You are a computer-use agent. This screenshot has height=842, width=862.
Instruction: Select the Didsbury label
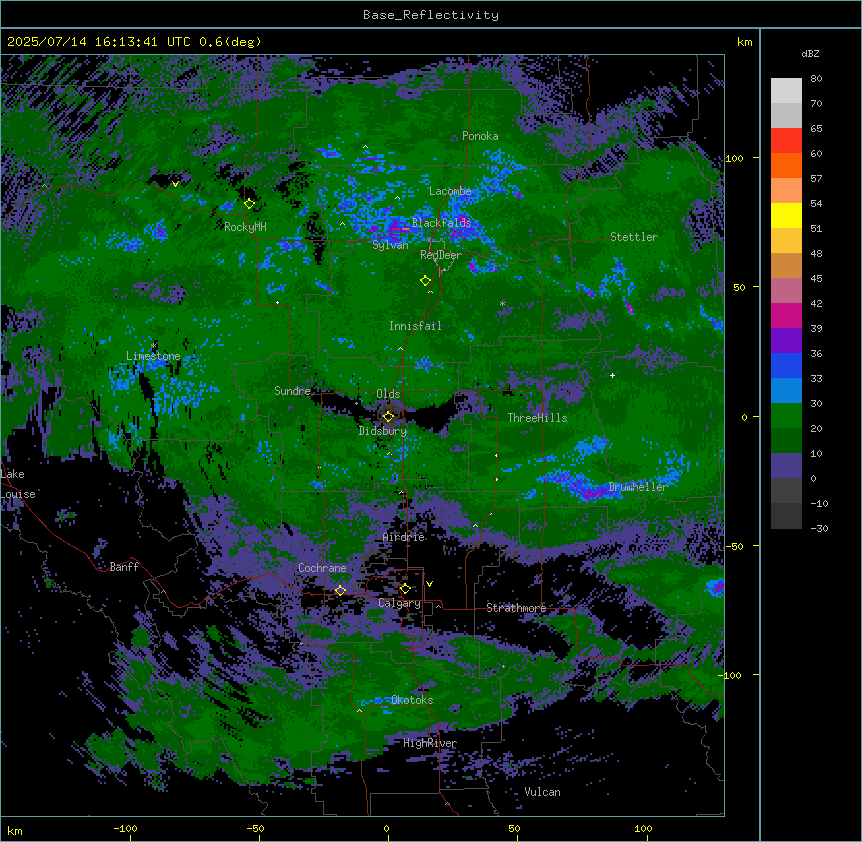click(383, 431)
